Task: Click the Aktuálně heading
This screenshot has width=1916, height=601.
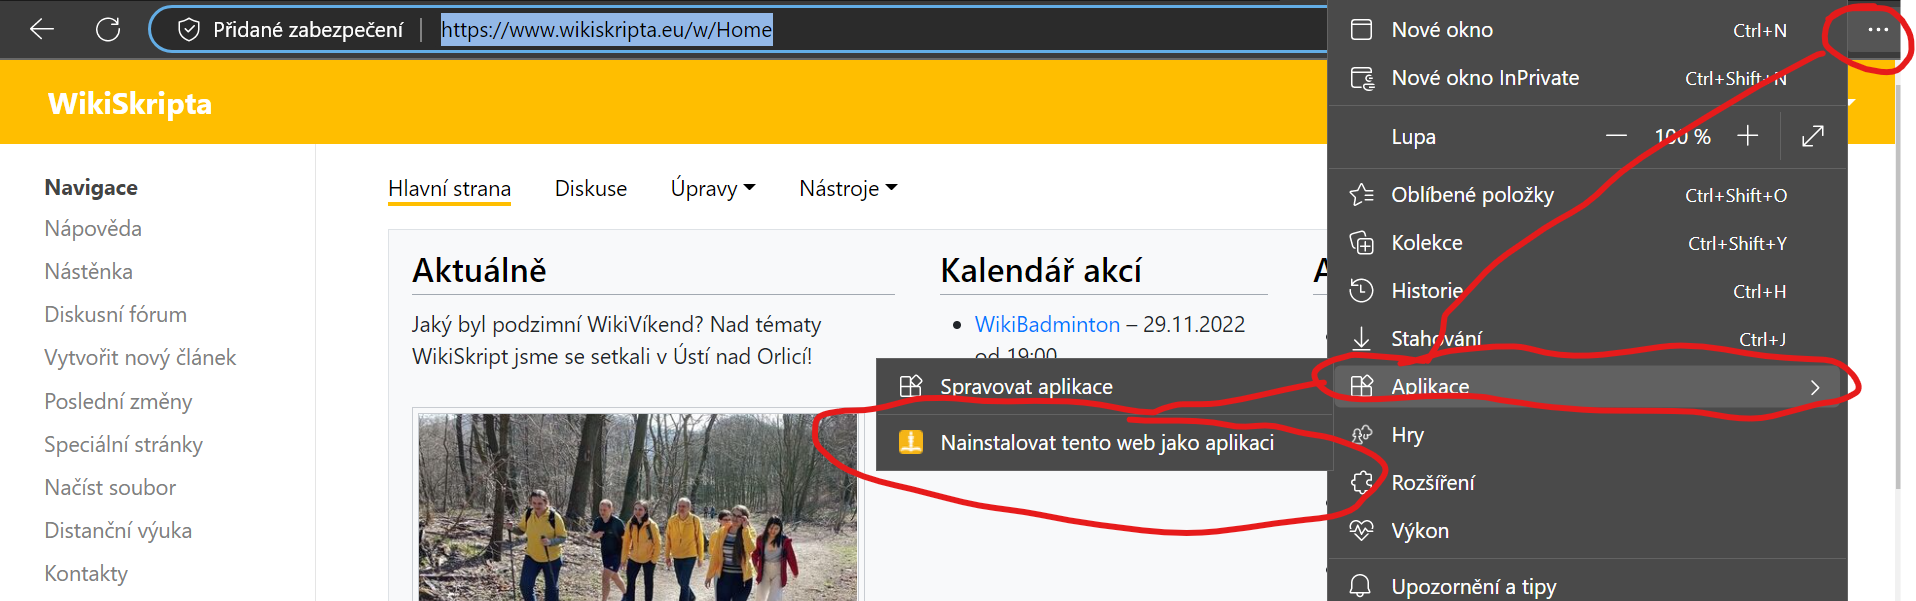Action: 479,270
